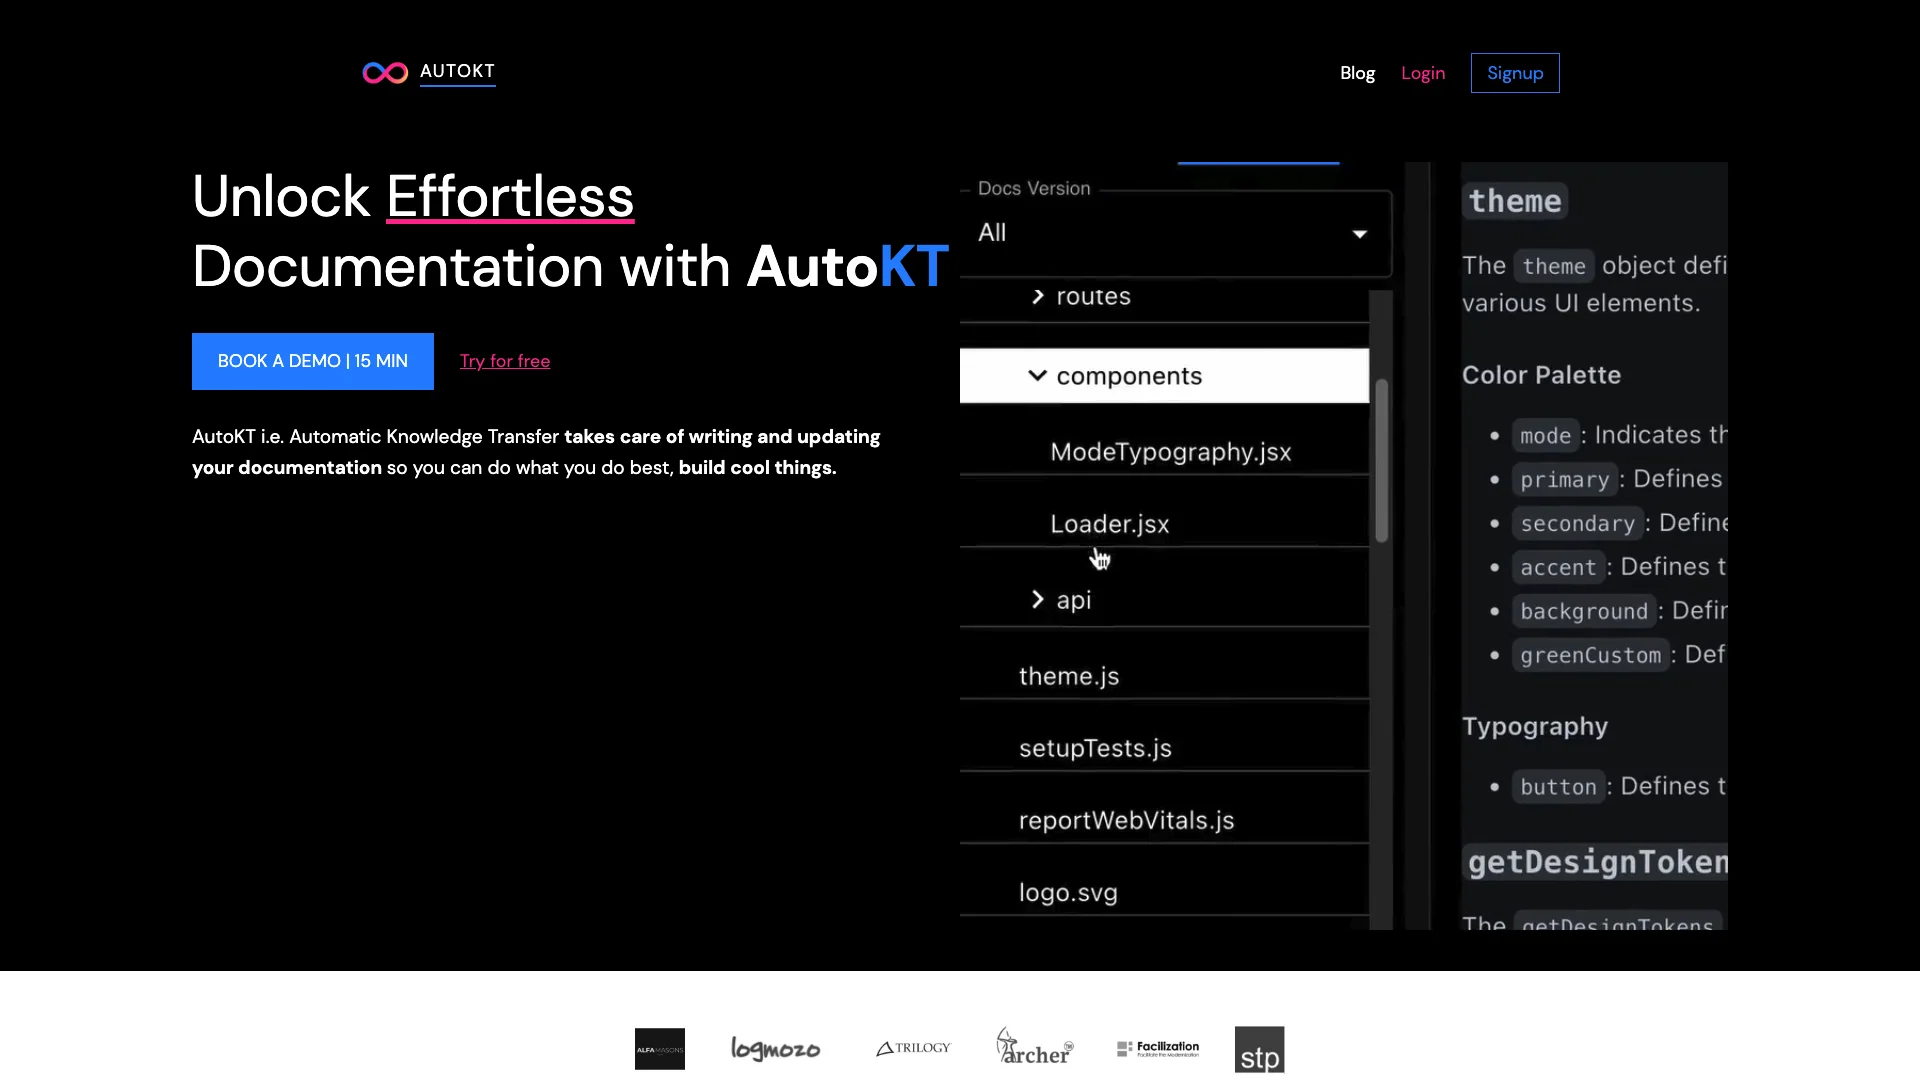Open the Blog page
The width and height of the screenshot is (1920, 1080).
point(1357,73)
